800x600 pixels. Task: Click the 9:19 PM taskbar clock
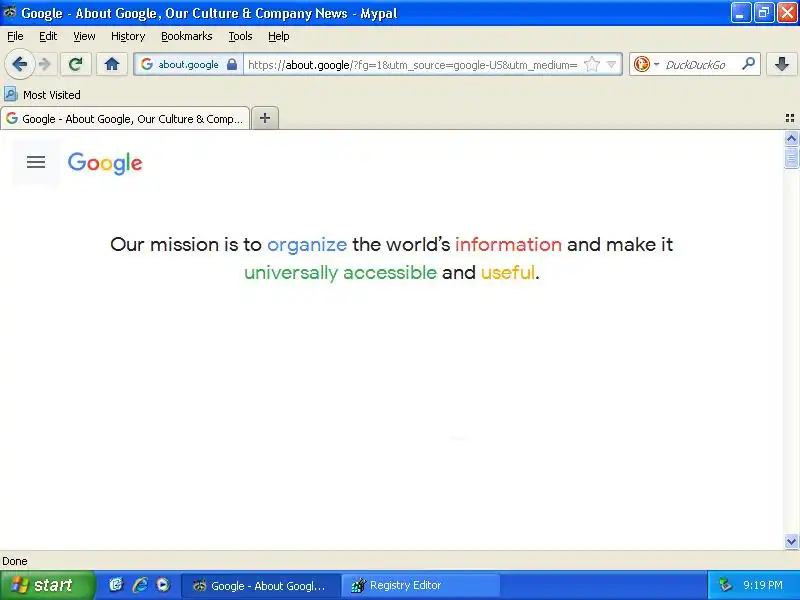[763, 585]
